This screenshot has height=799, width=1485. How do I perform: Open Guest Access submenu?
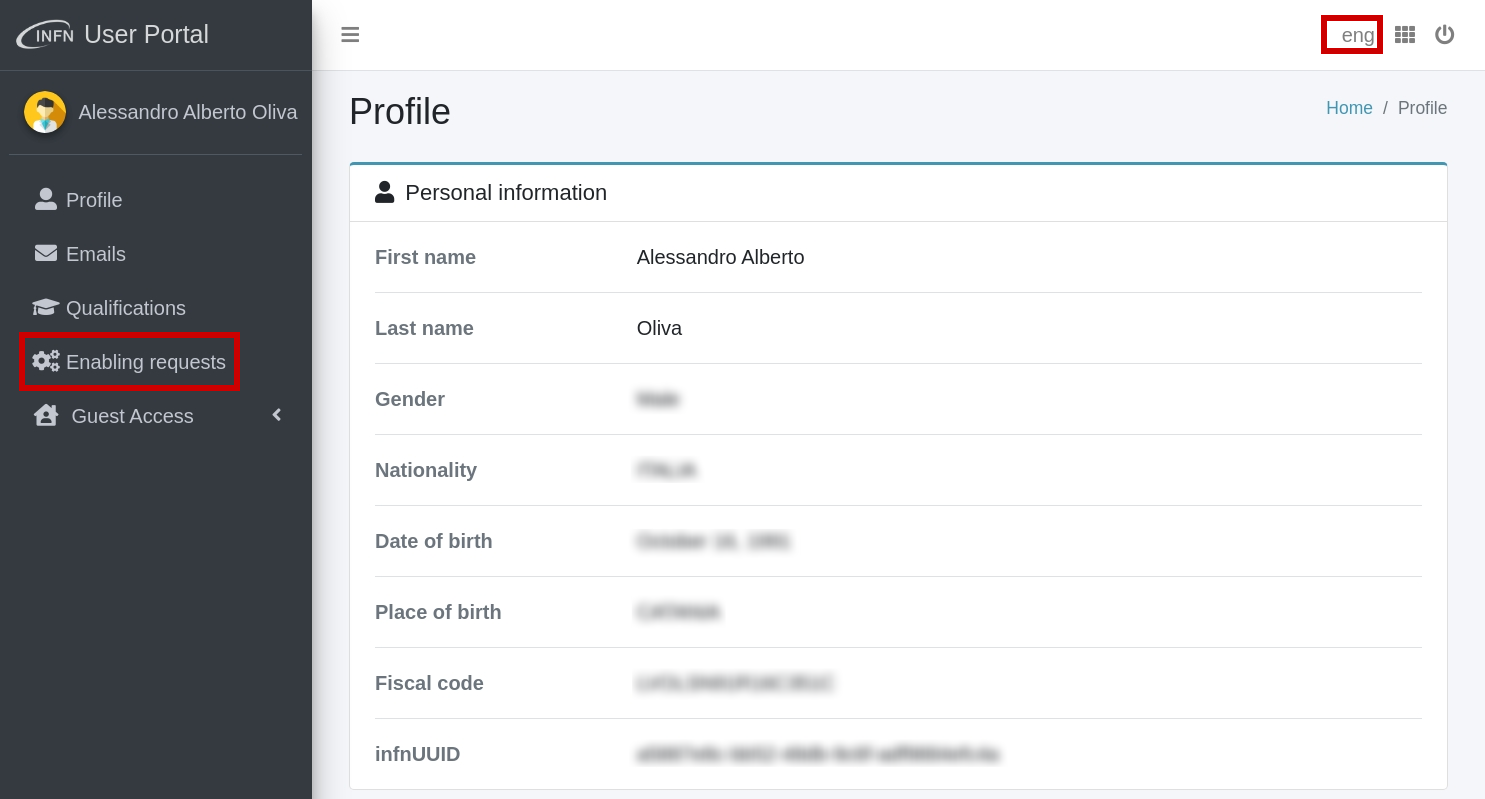[156, 416]
